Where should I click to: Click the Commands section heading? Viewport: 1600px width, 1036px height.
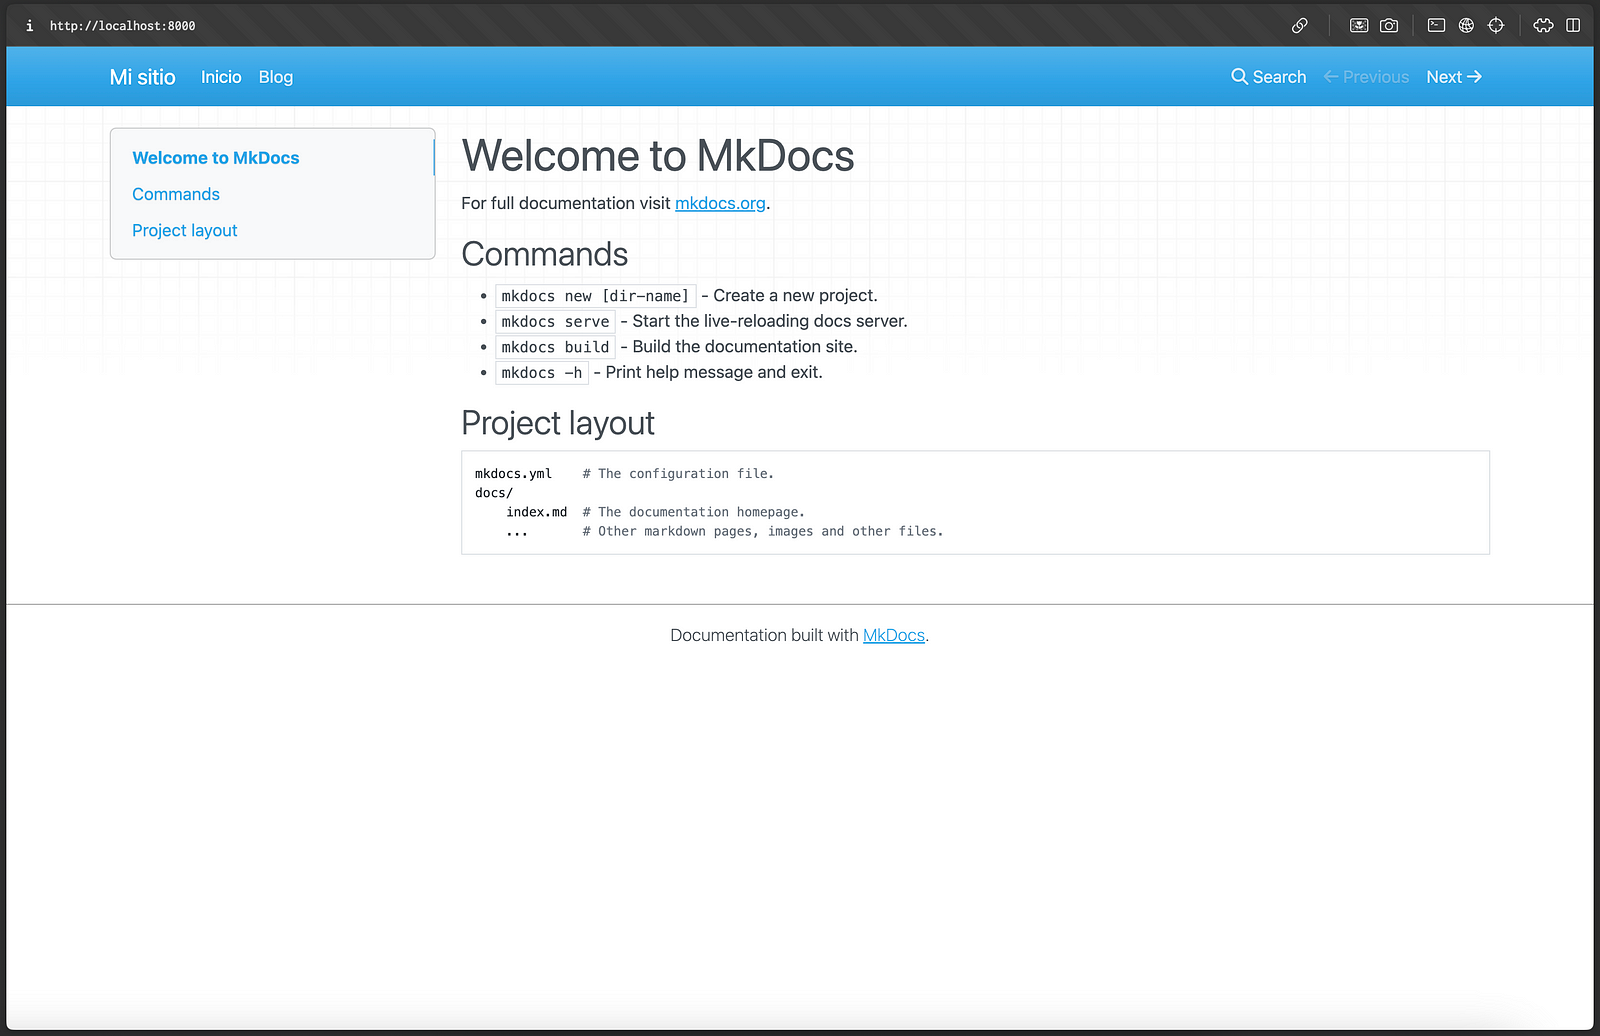[545, 254]
